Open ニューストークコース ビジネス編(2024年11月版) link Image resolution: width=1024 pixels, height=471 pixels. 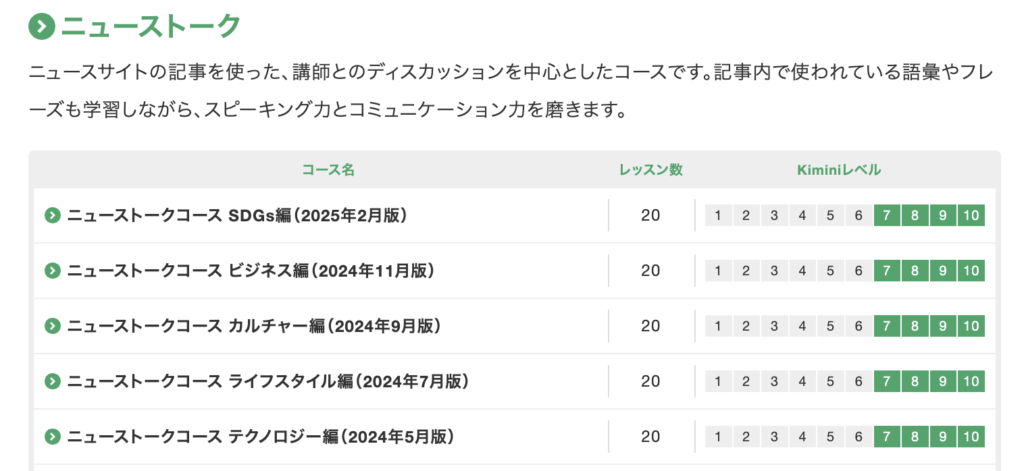pyautogui.click(x=250, y=271)
